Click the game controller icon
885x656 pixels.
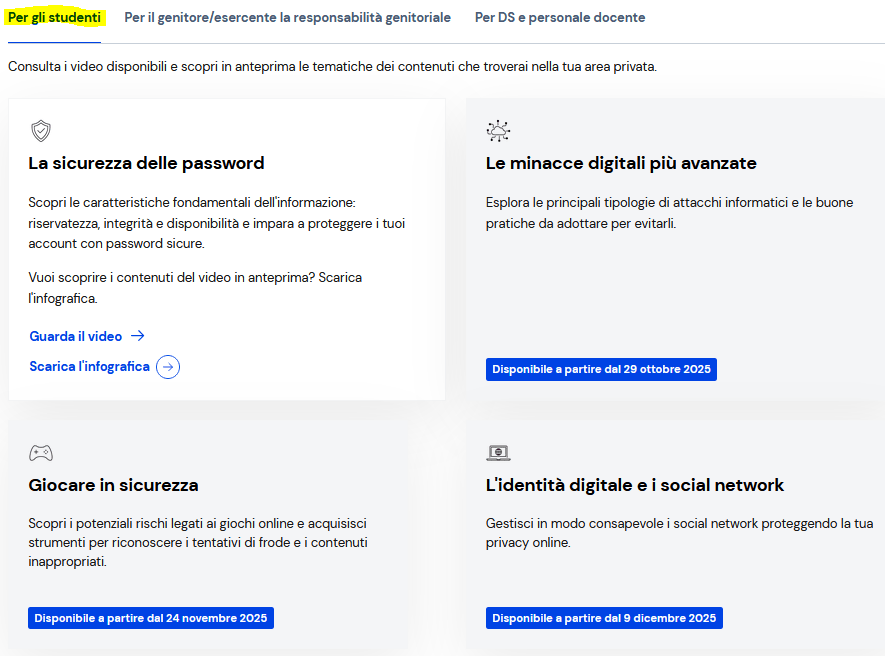(41, 453)
